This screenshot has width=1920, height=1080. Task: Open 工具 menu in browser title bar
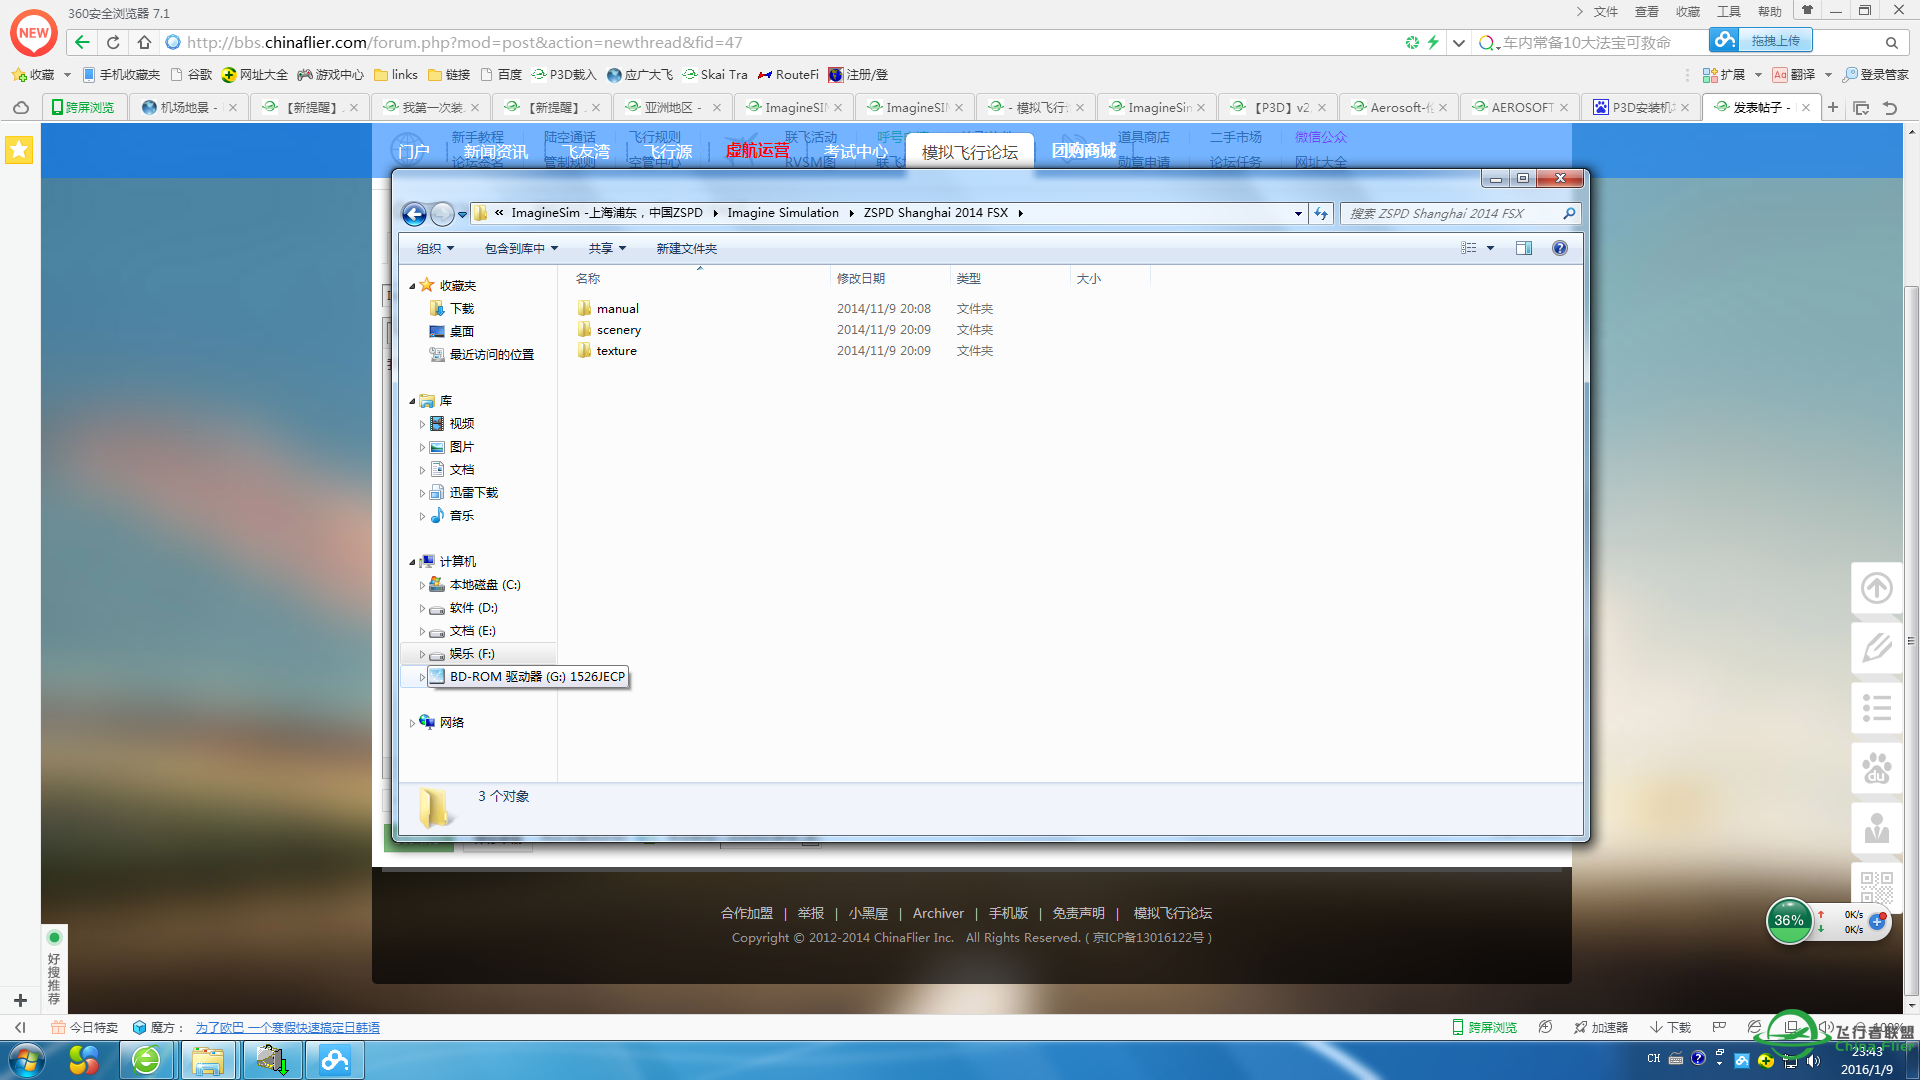pyautogui.click(x=1728, y=12)
